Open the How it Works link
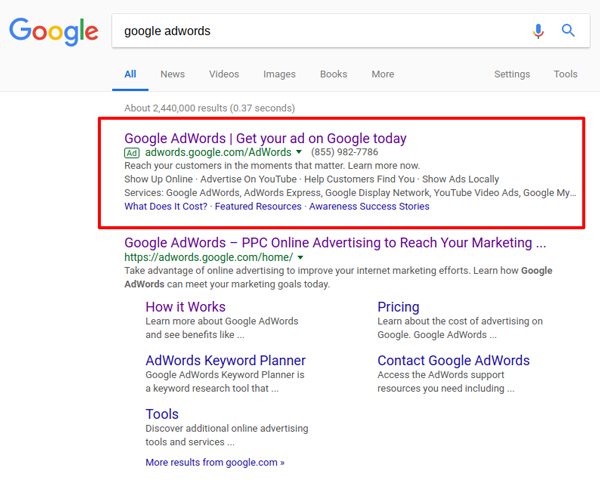This screenshot has height=491, width=600. click(x=186, y=307)
